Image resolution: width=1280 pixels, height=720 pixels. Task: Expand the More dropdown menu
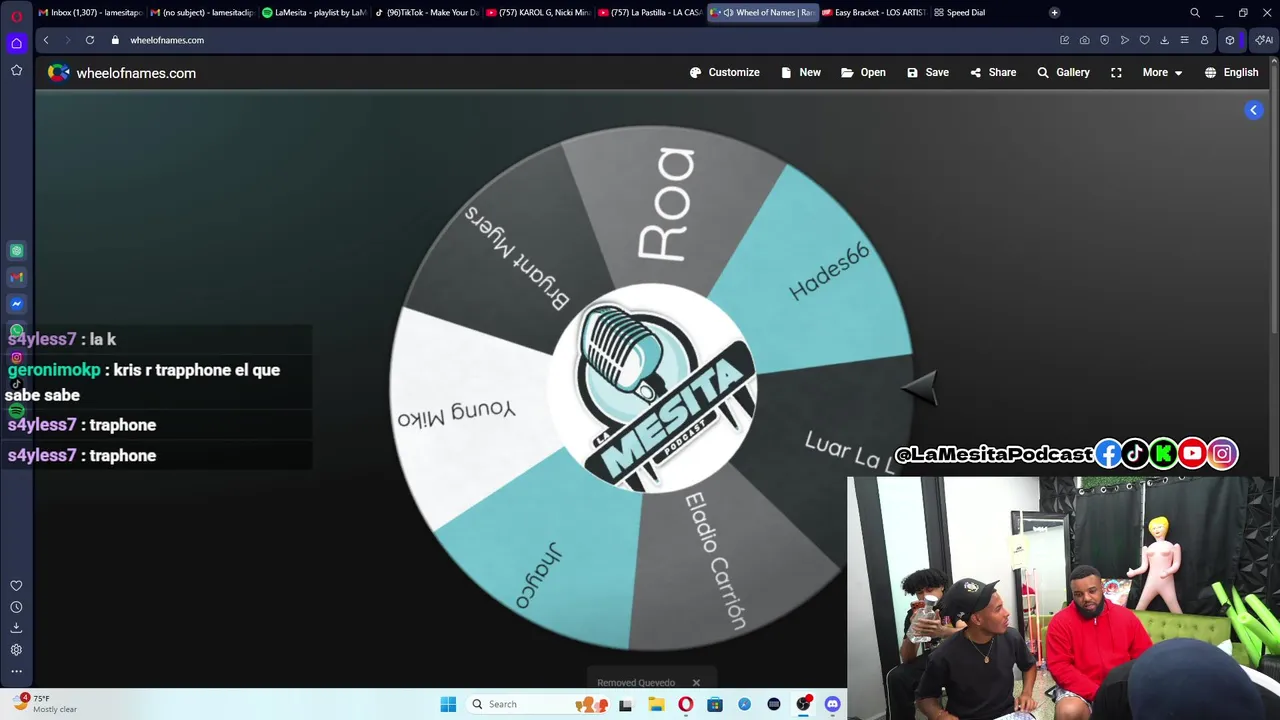[x=1162, y=72]
